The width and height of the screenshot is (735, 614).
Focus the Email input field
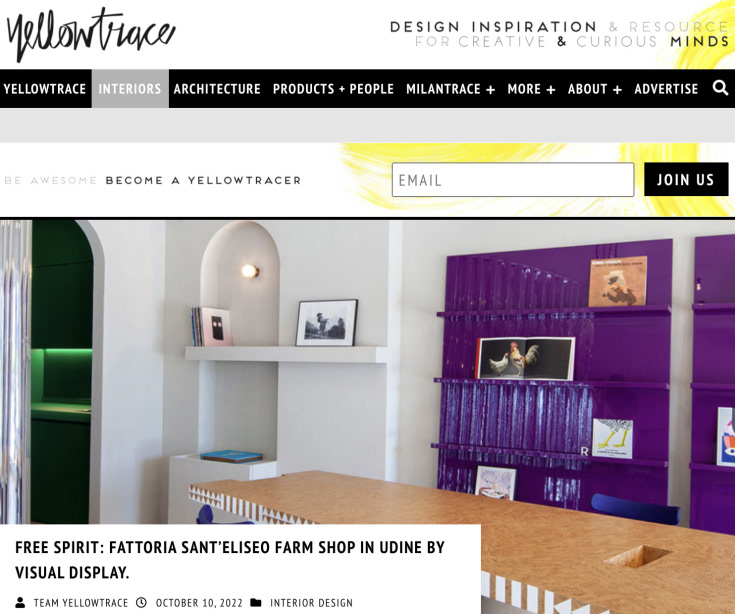point(513,180)
